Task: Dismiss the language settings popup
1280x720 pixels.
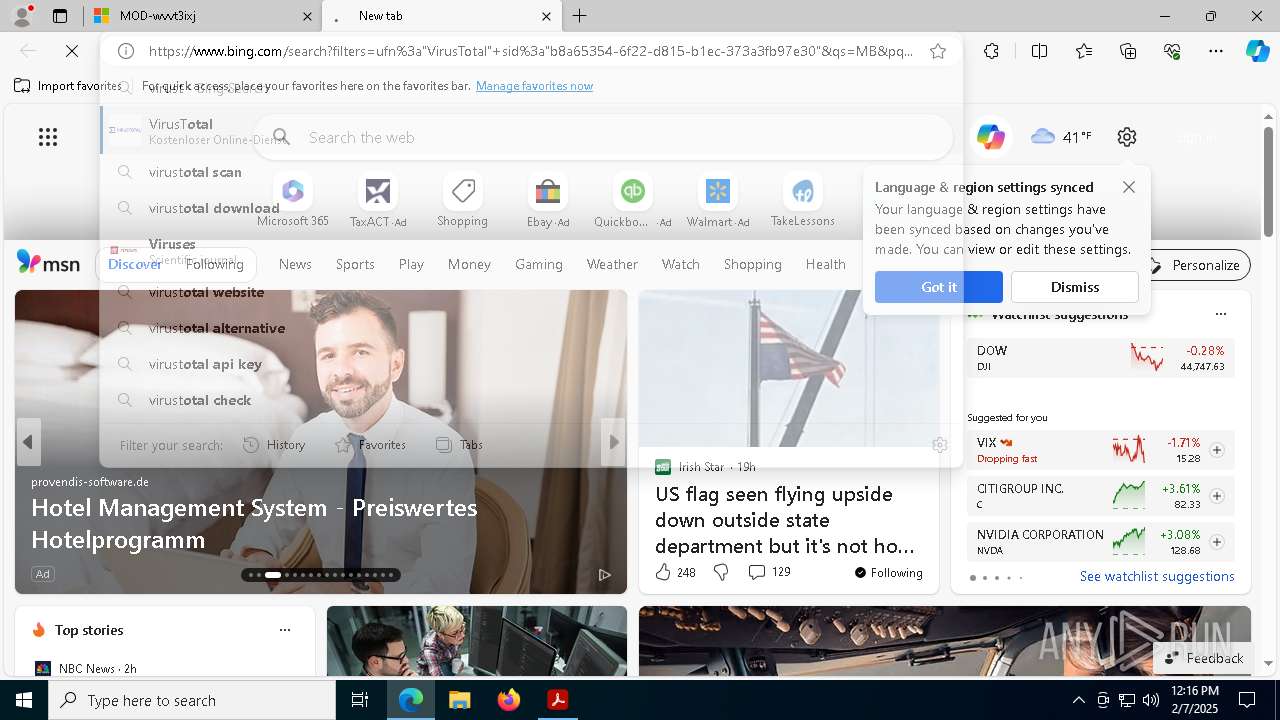Action: point(1075,287)
